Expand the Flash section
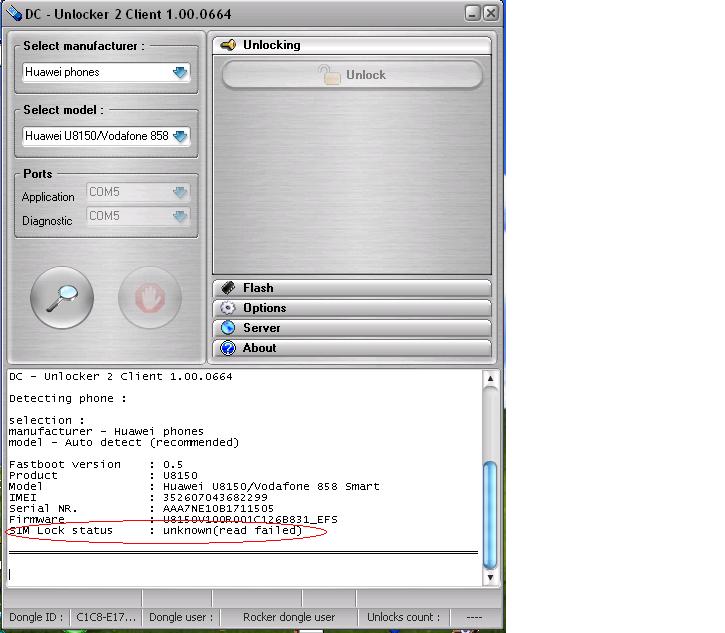 [352, 288]
